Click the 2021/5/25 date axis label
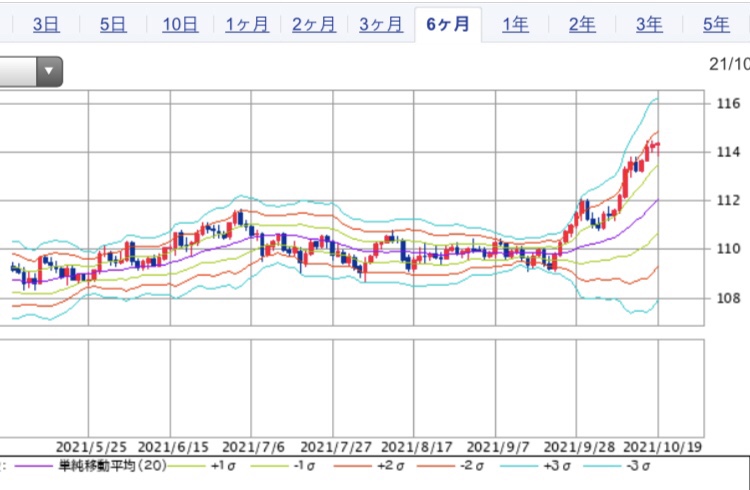 (91, 447)
